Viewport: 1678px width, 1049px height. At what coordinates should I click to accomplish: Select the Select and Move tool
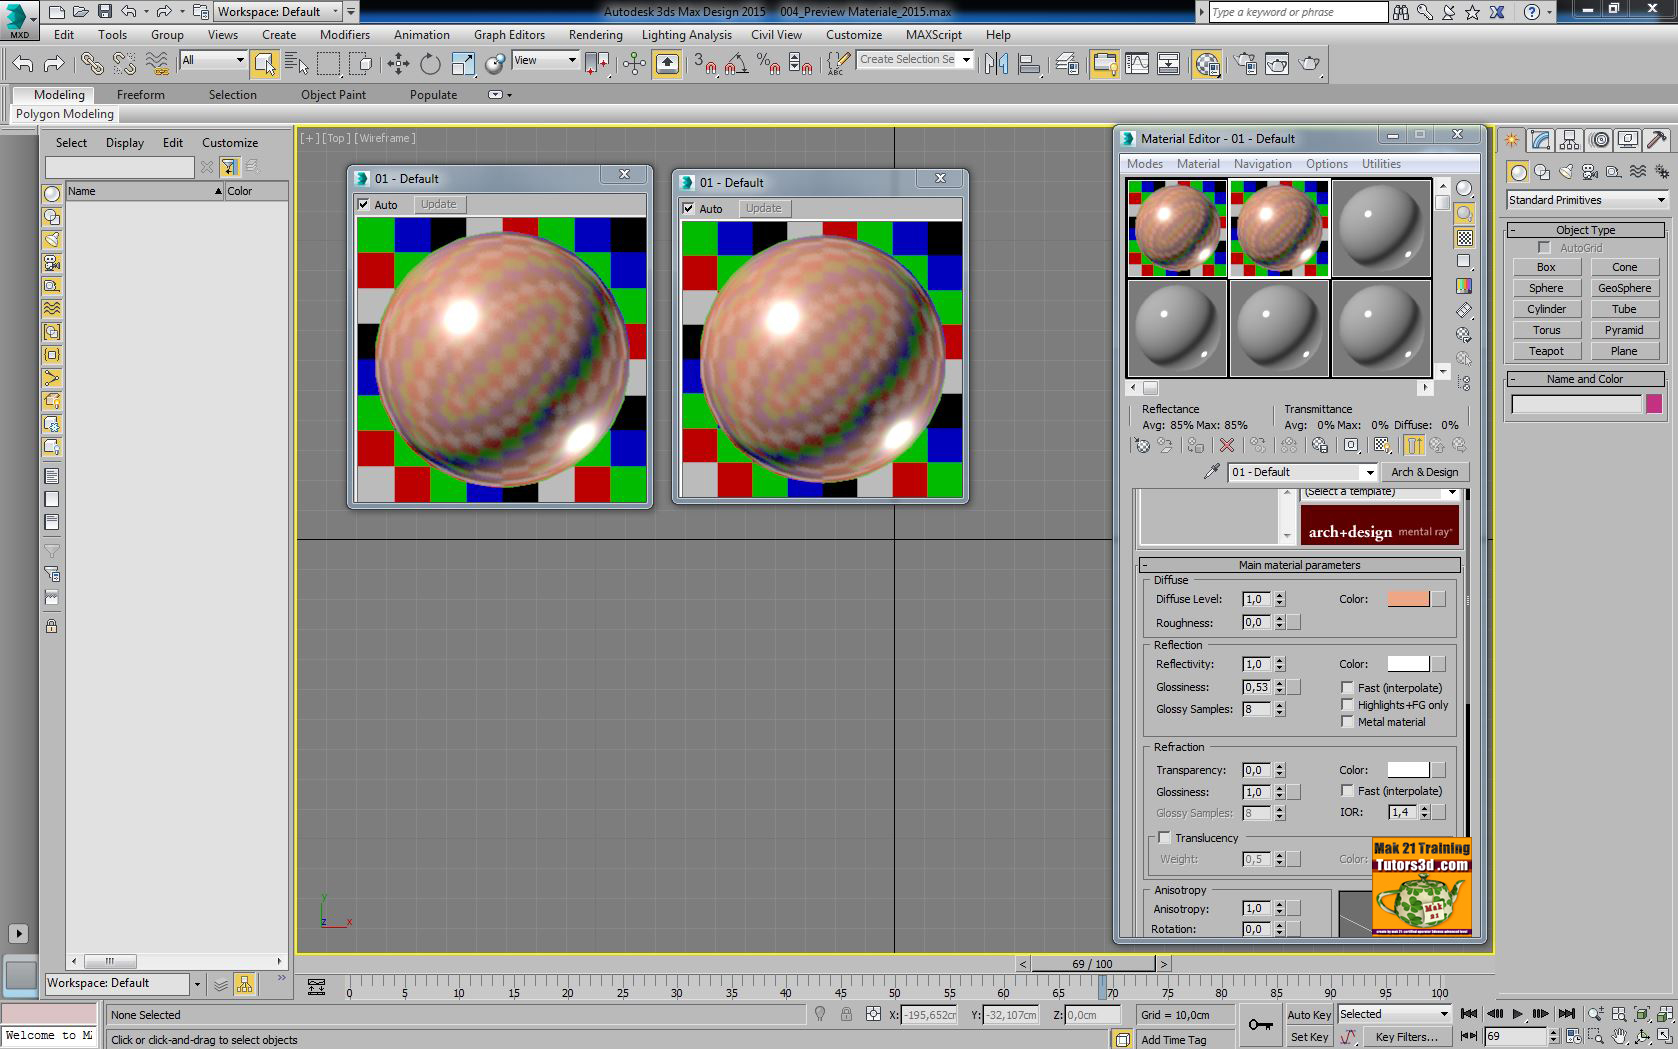point(398,64)
